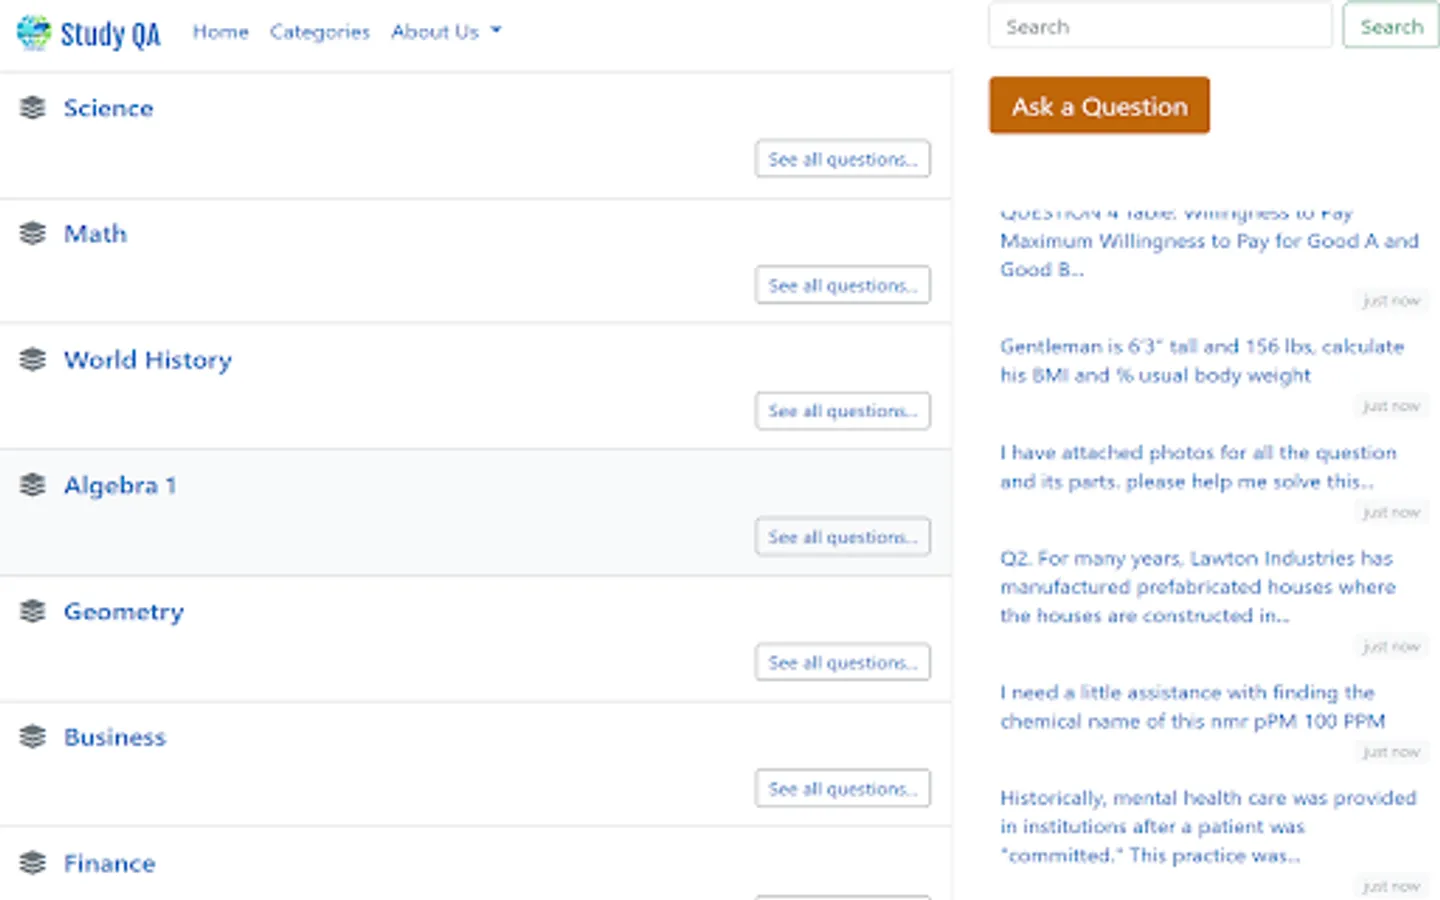This screenshot has width=1440, height=900.
Task: Focus the Search input field
Action: pos(1160,26)
